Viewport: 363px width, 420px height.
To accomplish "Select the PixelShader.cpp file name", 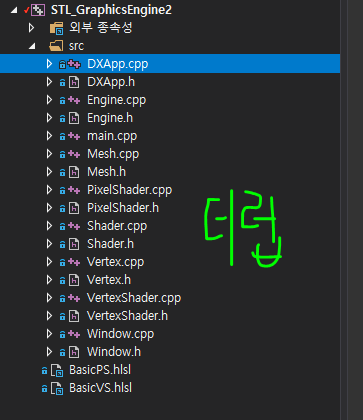I will coord(130,190).
